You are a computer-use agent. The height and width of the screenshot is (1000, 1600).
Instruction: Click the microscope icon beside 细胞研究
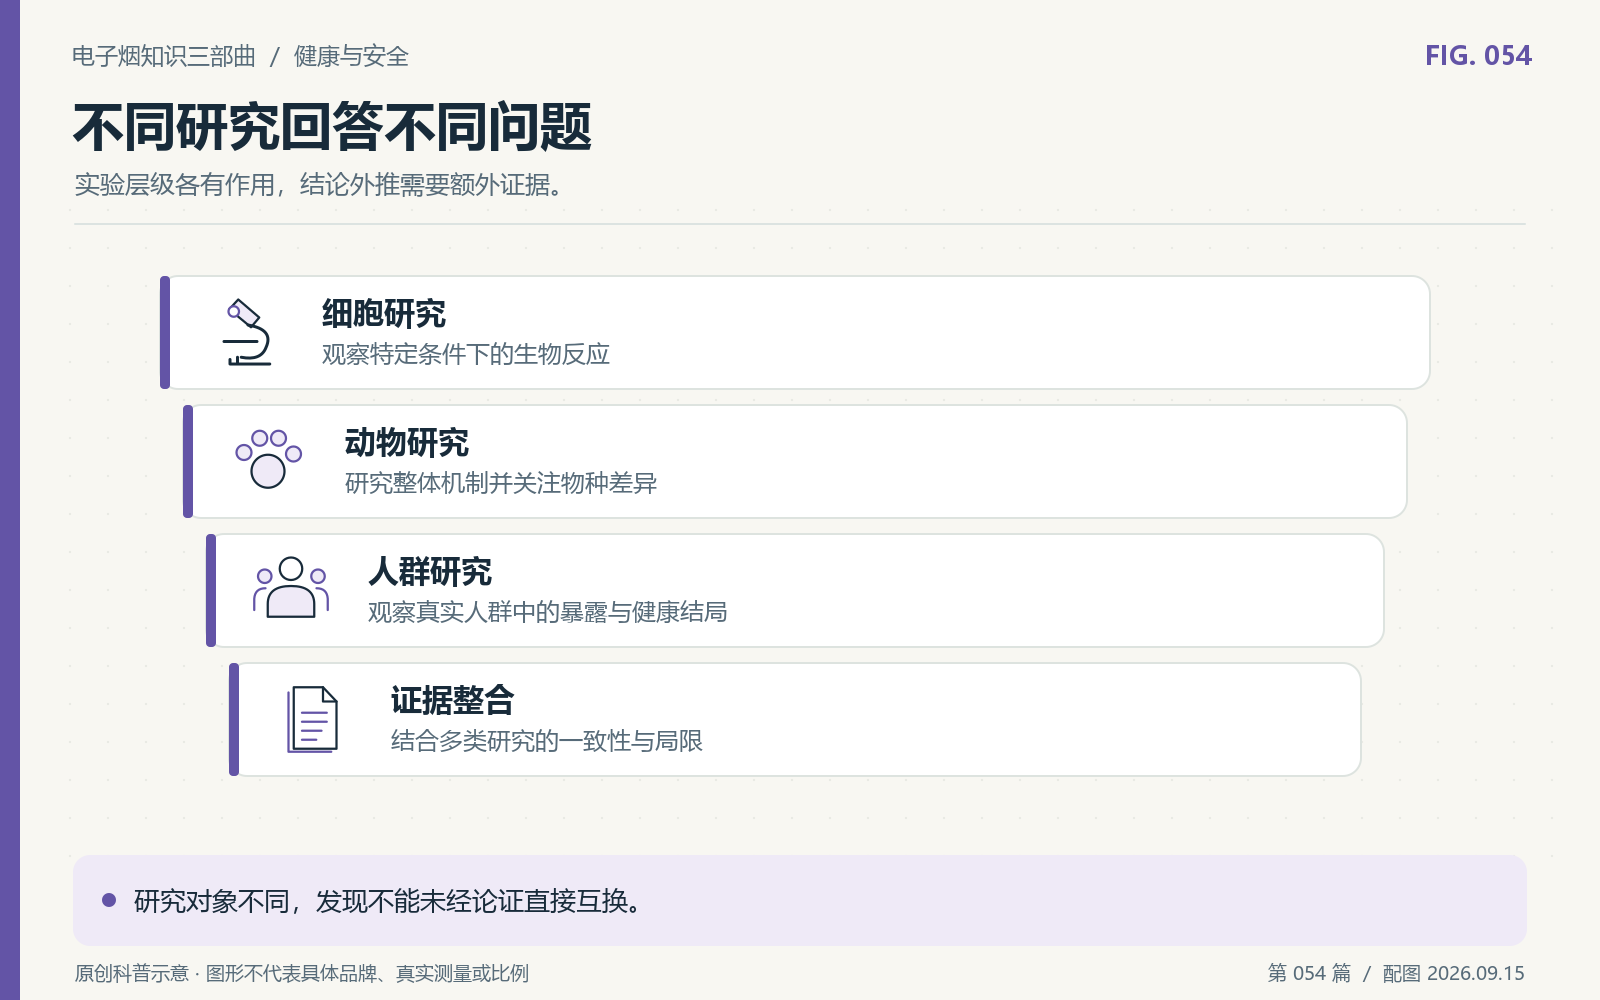click(x=246, y=332)
